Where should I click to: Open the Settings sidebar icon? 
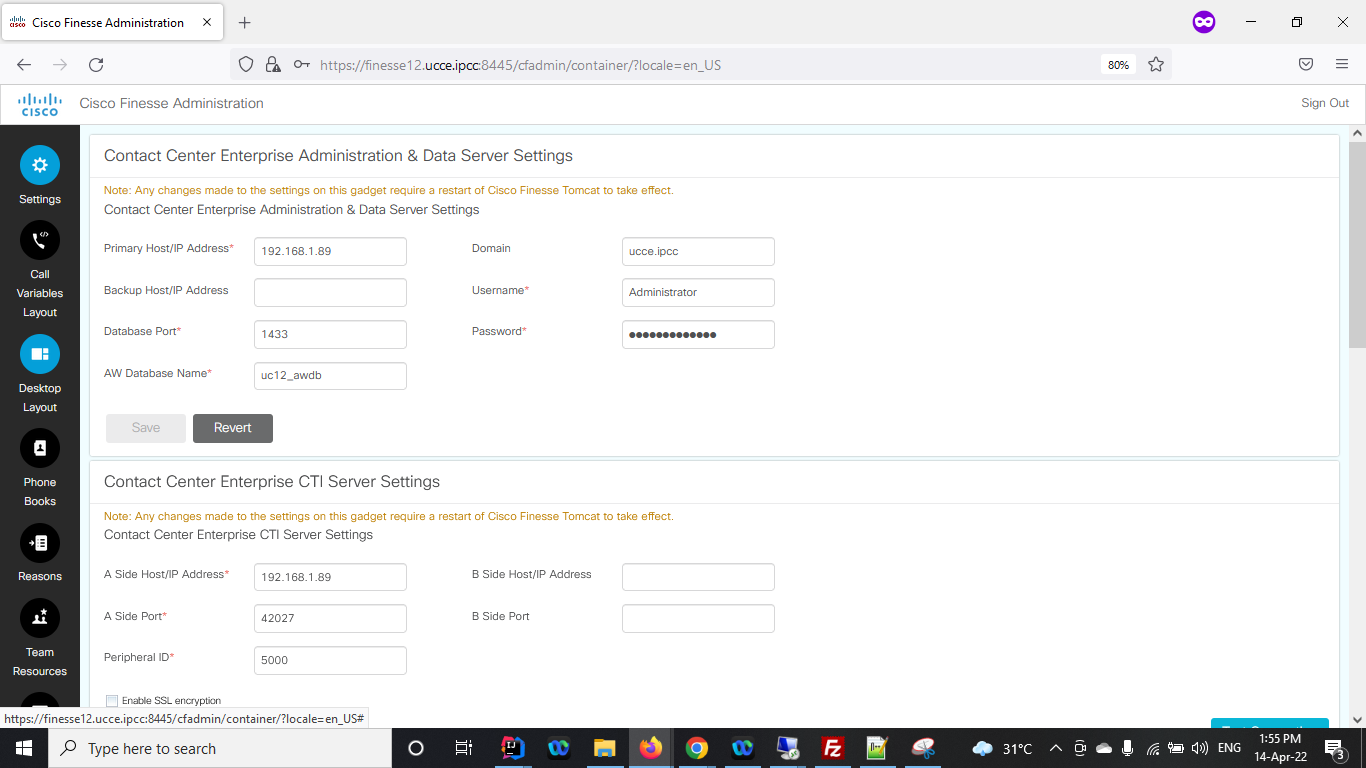(x=40, y=166)
